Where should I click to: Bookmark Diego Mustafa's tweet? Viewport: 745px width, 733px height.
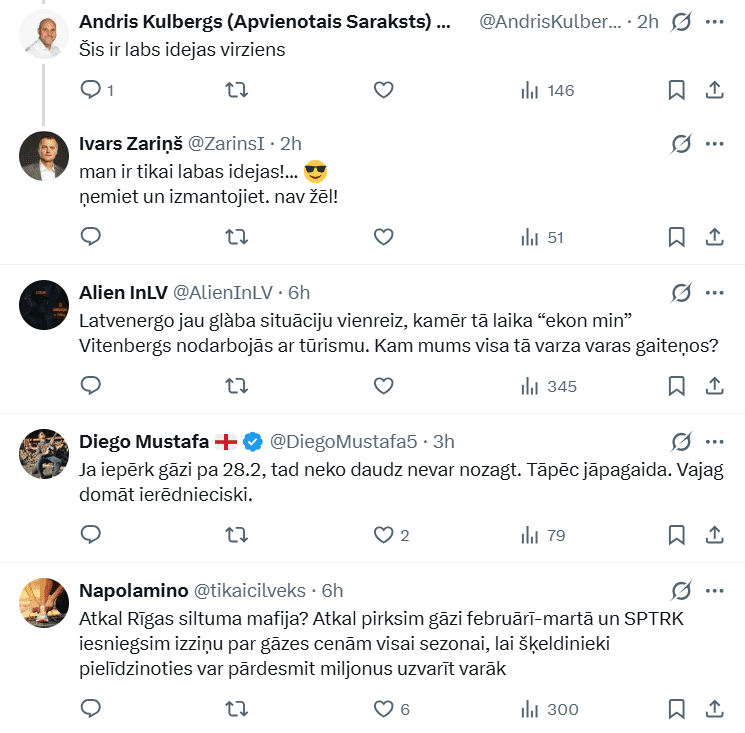pos(676,535)
